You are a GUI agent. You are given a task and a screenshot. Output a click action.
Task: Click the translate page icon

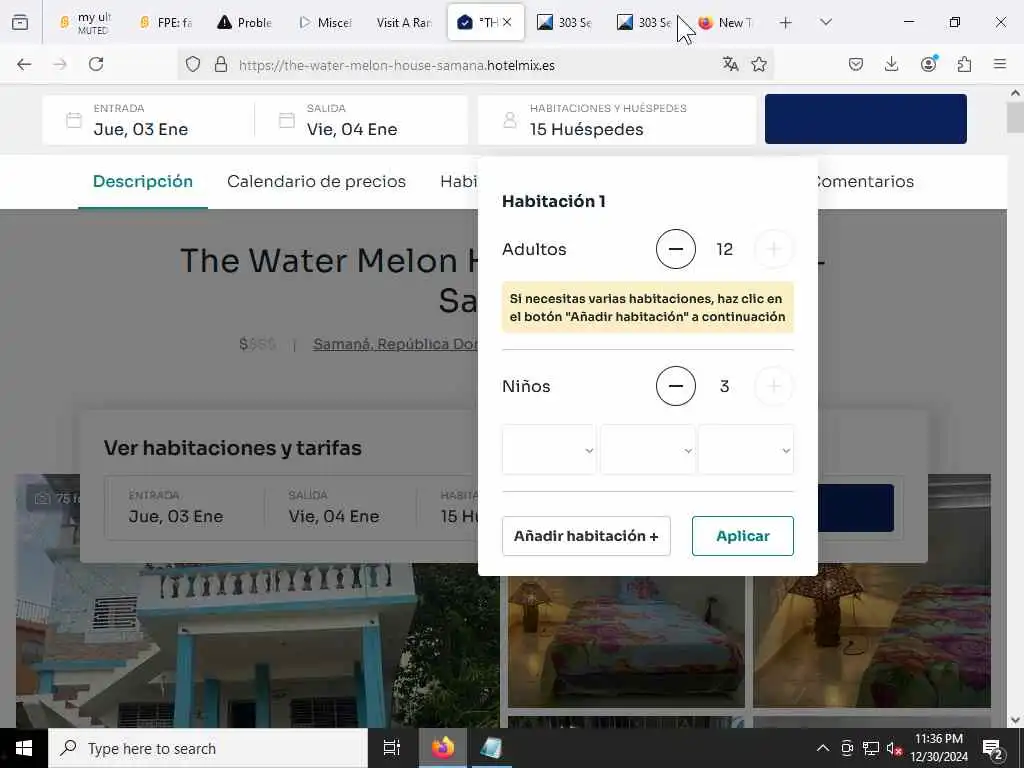tap(730, 64)
